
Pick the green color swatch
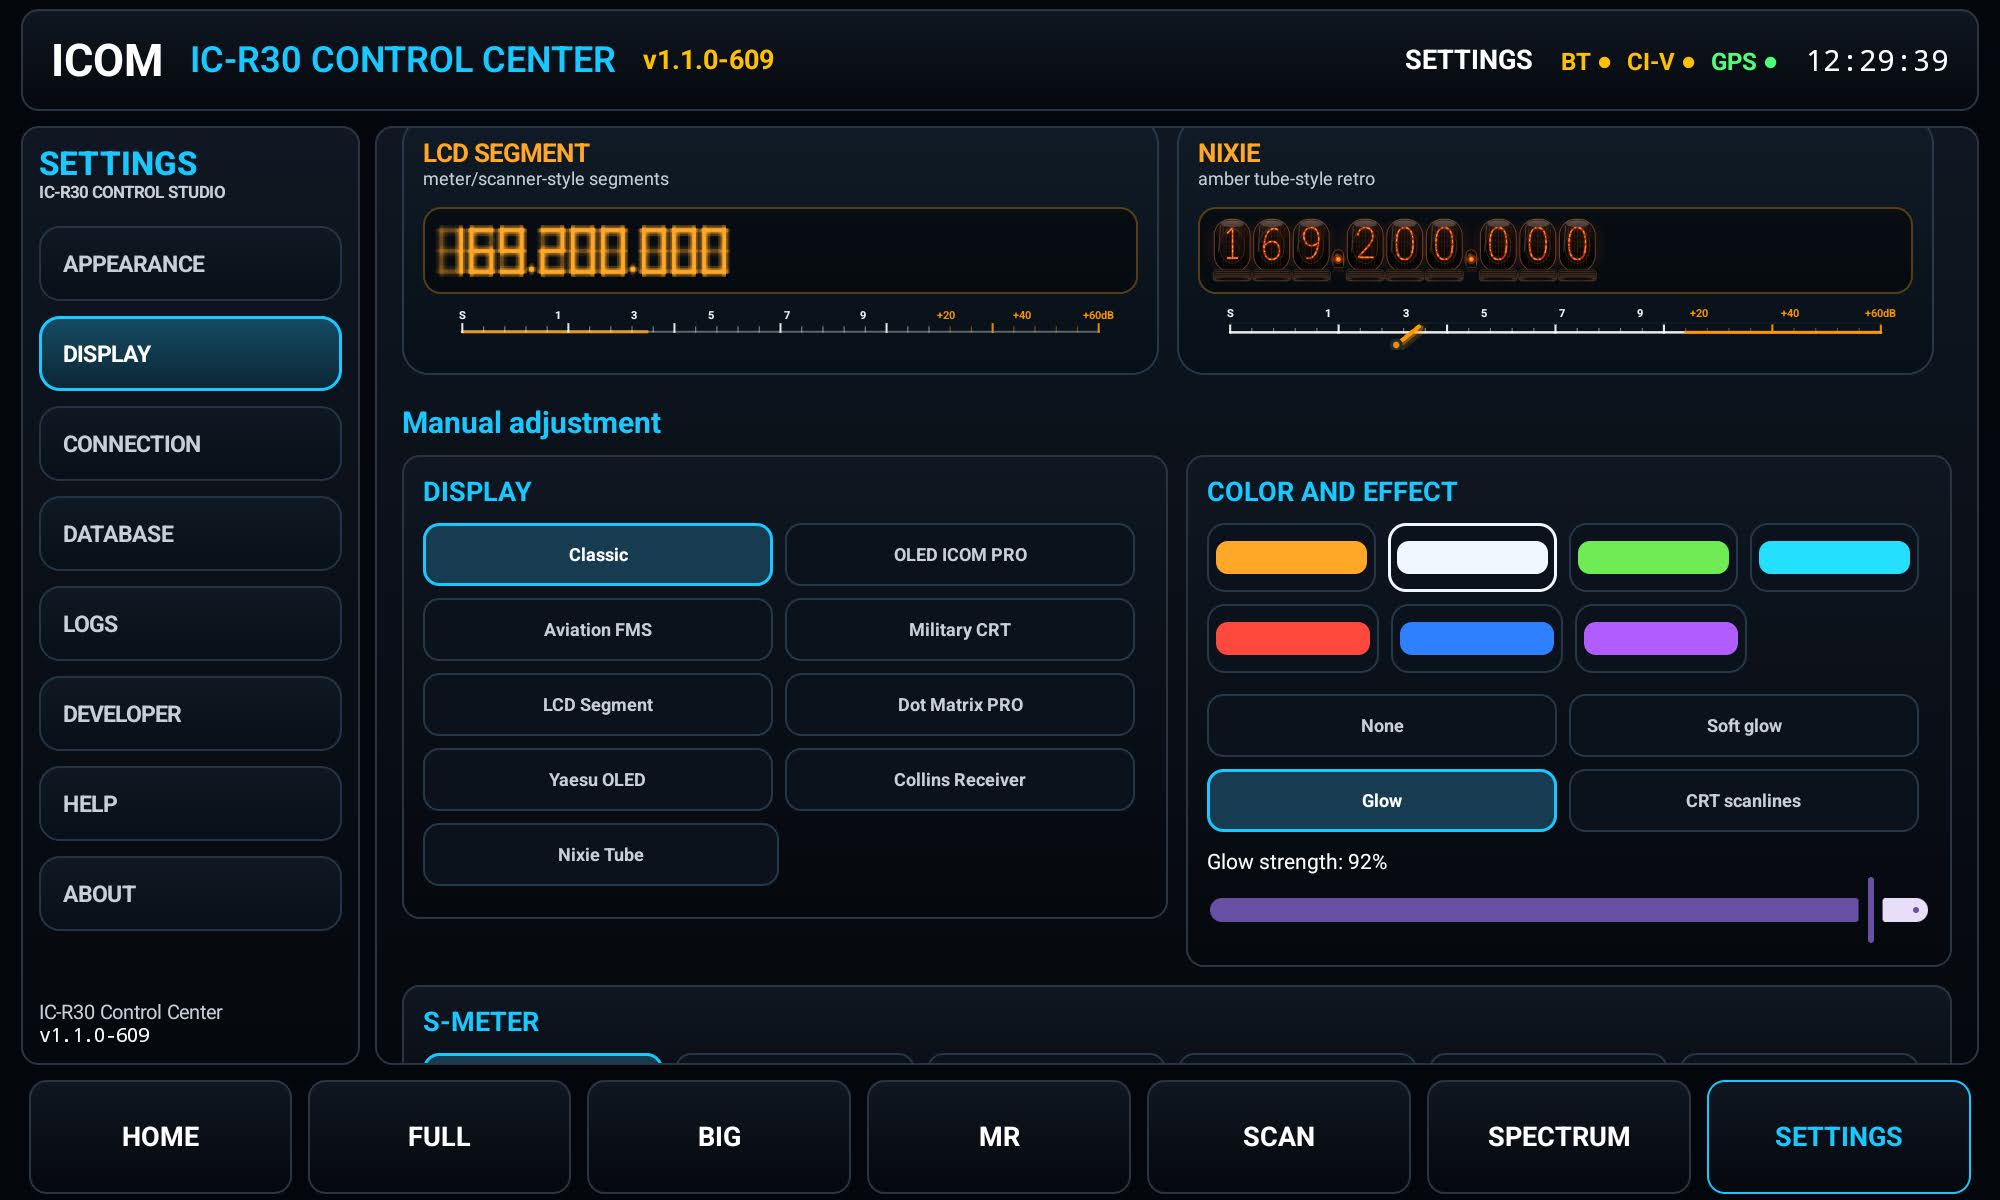(1653, 558)
